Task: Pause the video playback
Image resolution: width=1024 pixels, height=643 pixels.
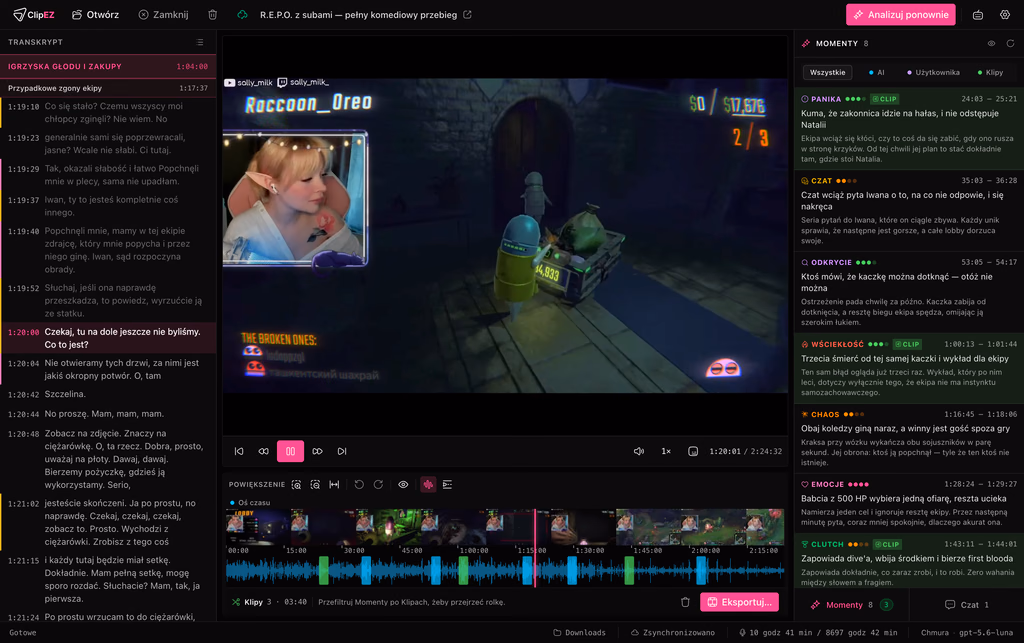Action: click(x=290, y=451)
